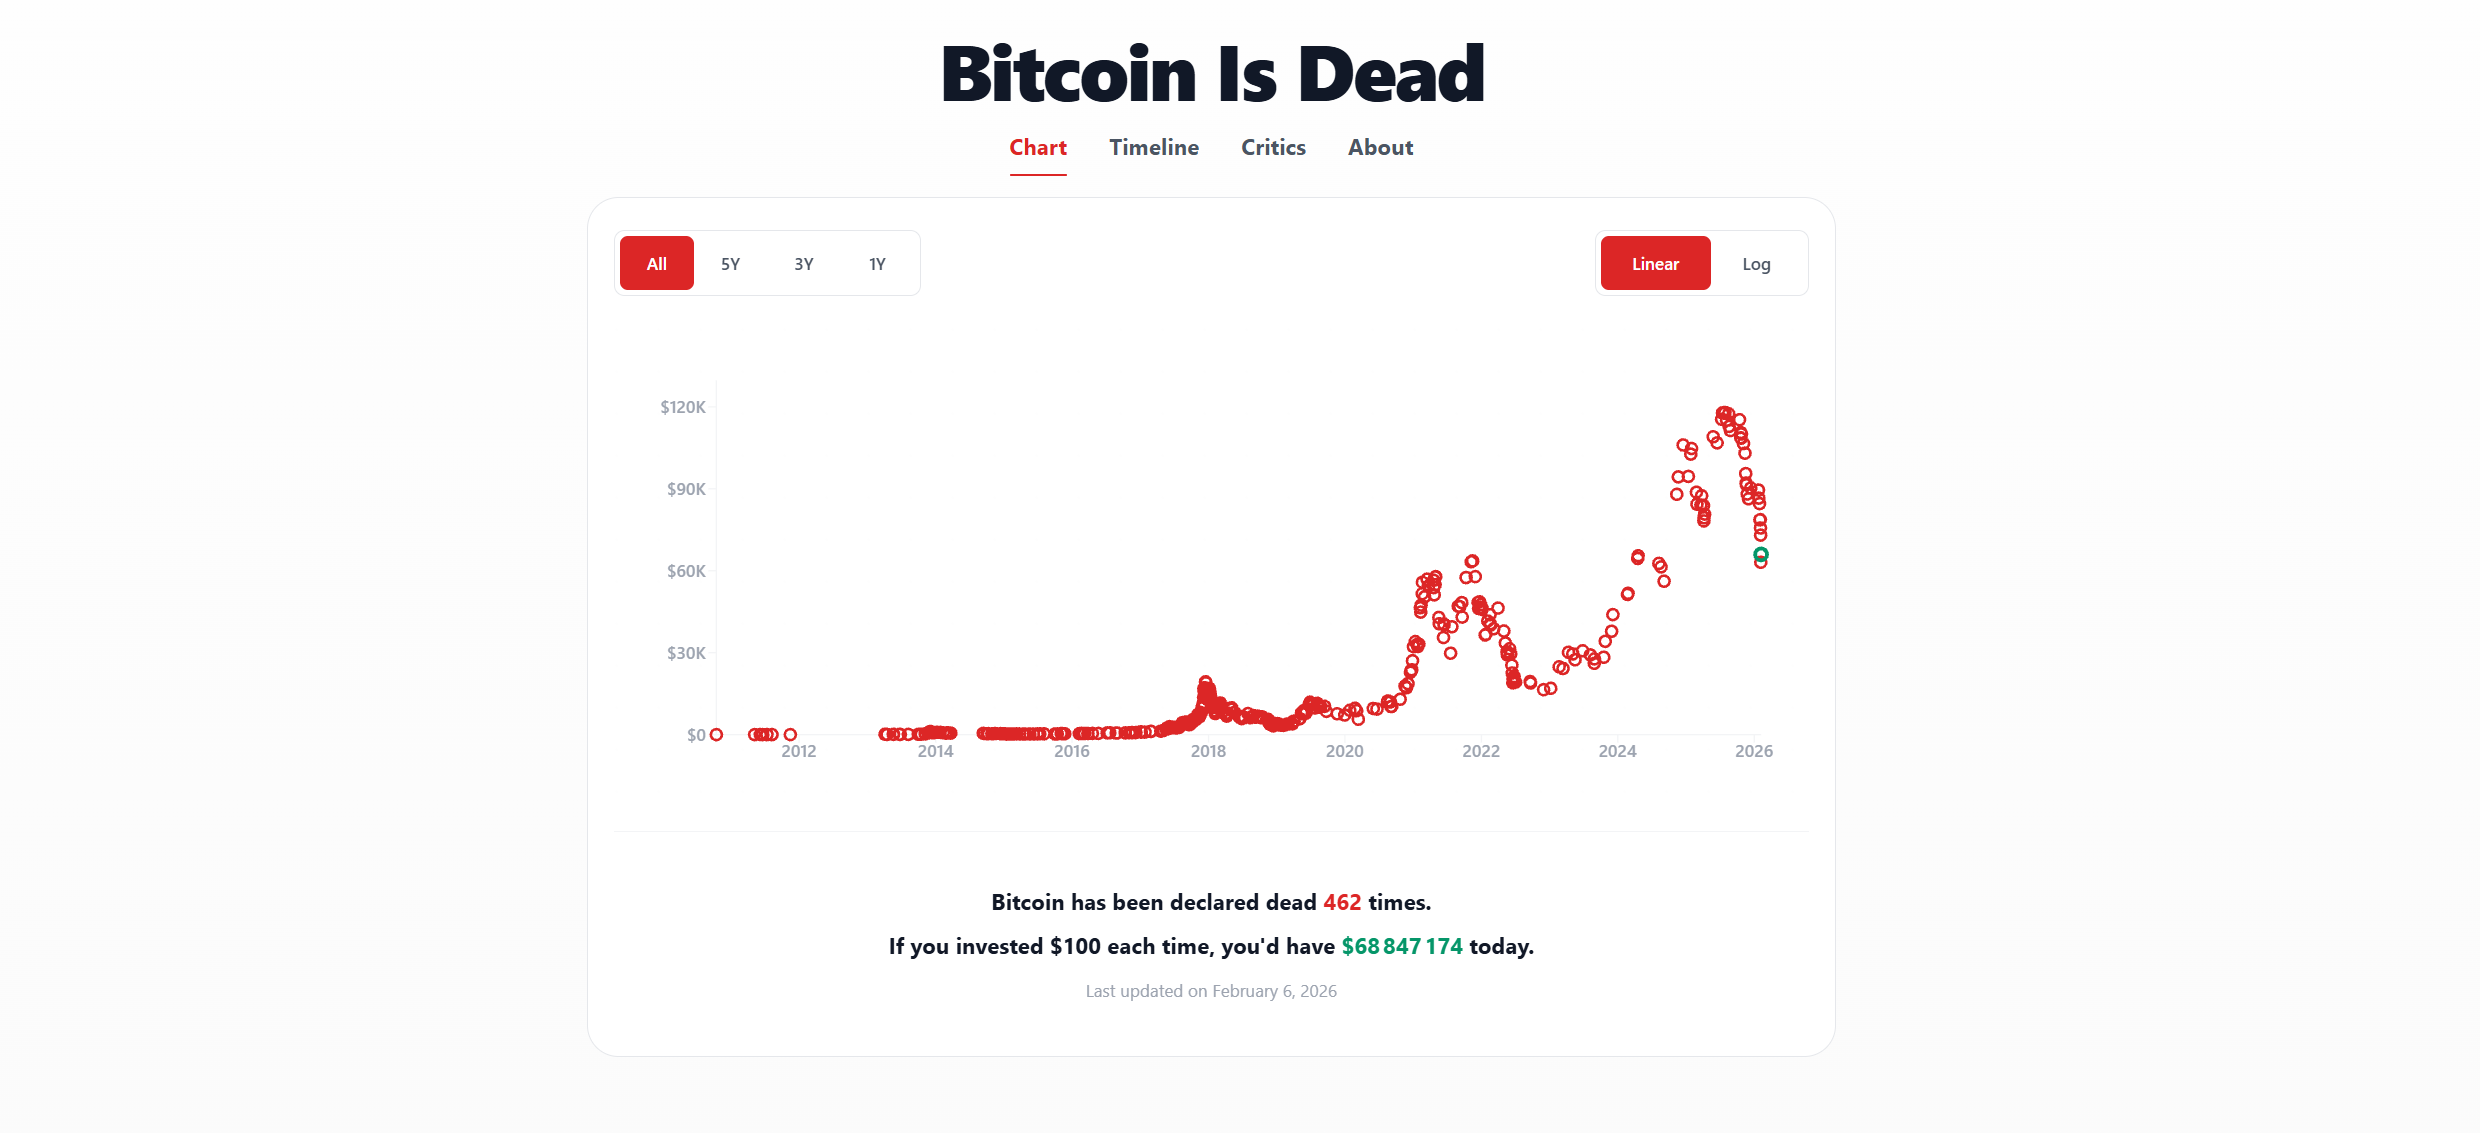Switch chart range to 5Y

coord(730,264)
